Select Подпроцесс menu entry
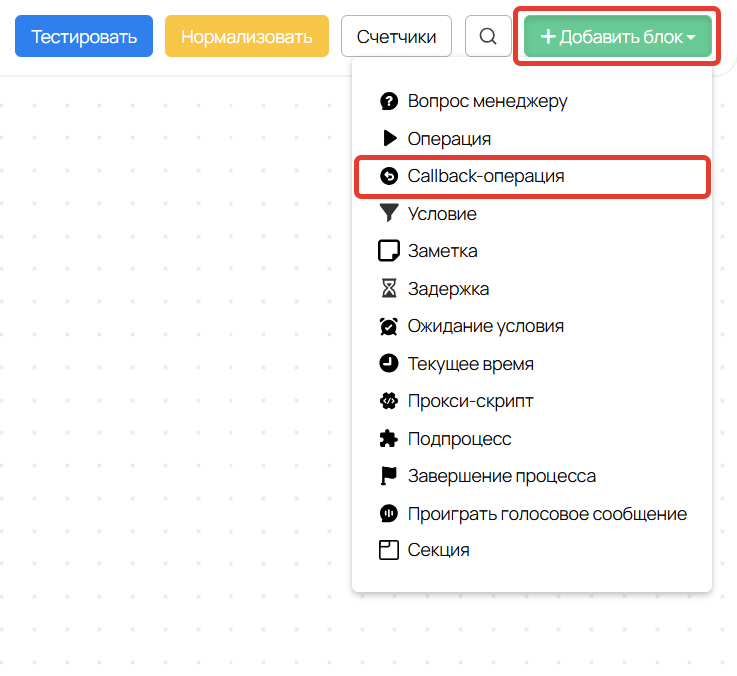 click(x=532, y=439)
